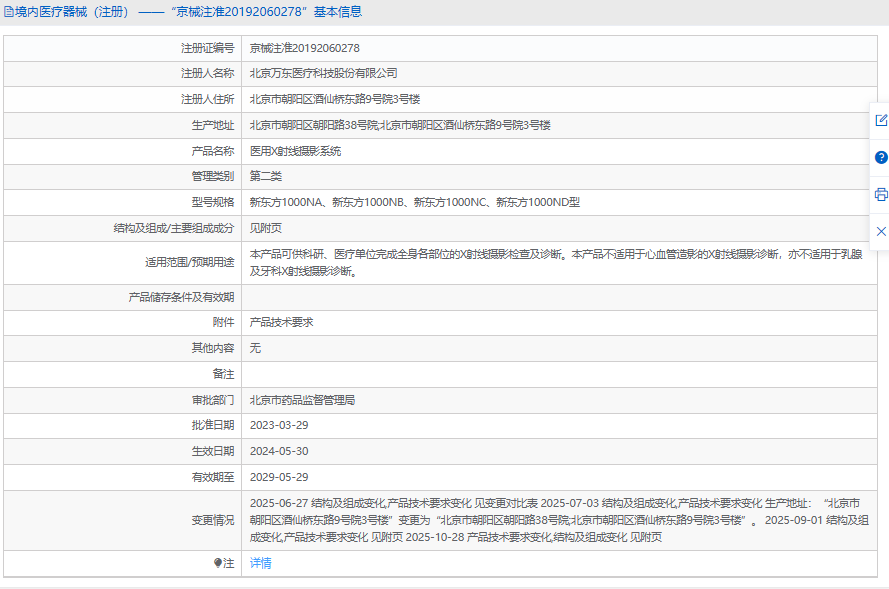Click the 其他内容 label

[x=213, y=348]
